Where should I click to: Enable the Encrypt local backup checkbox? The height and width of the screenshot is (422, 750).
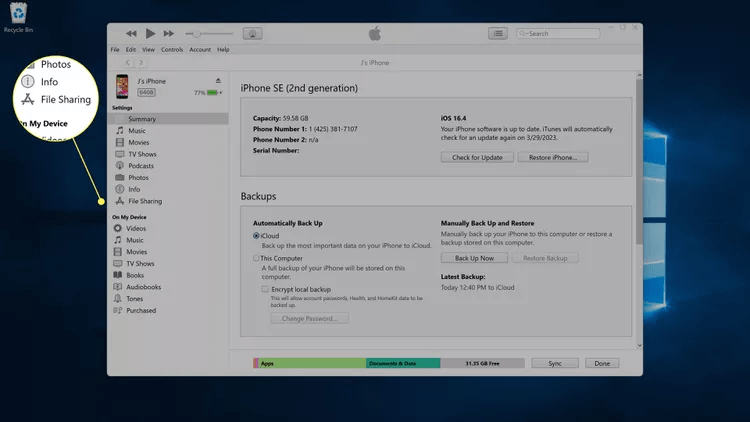[x=265, y=289]
